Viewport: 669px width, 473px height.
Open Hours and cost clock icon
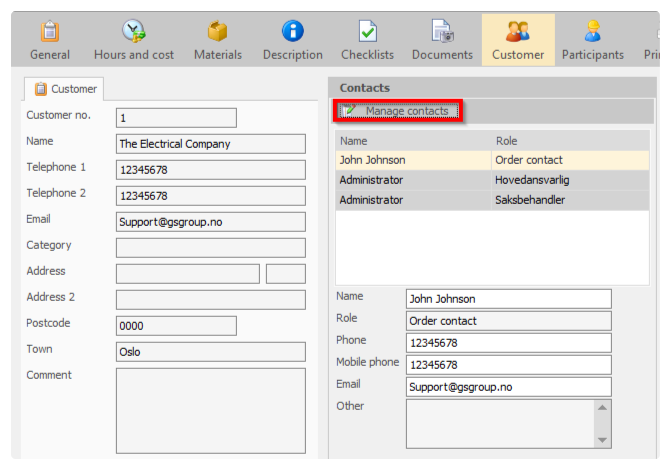click(x=134, y=31)
